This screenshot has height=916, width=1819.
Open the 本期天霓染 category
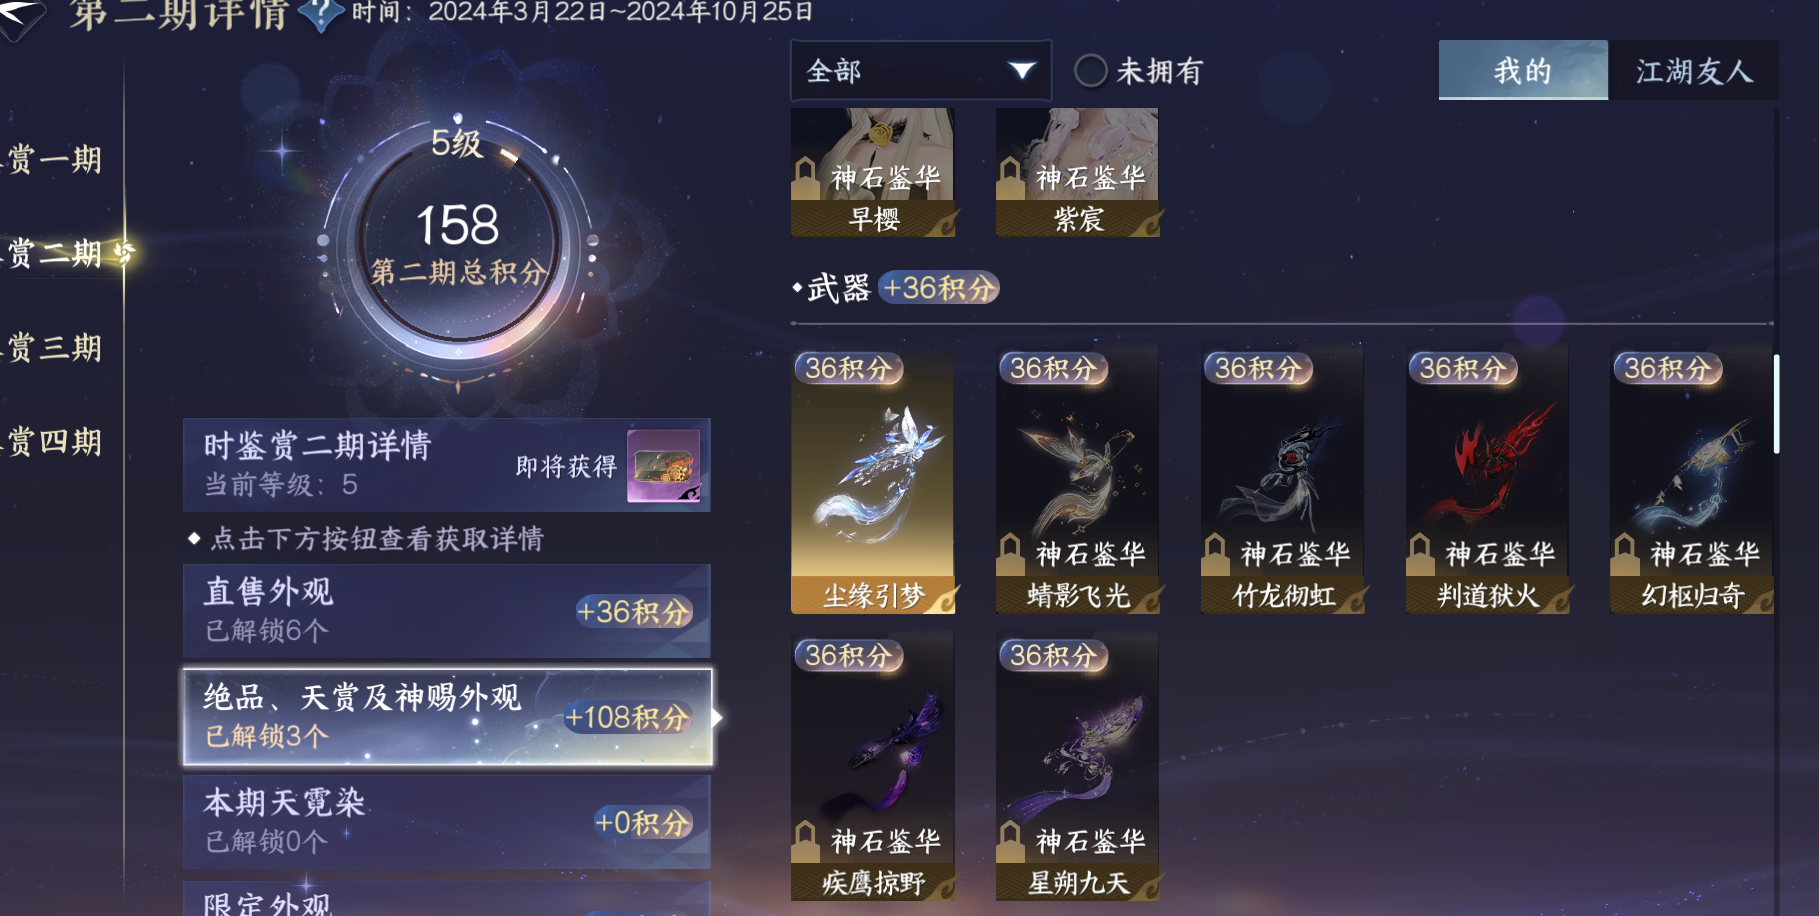coord(447,822)
